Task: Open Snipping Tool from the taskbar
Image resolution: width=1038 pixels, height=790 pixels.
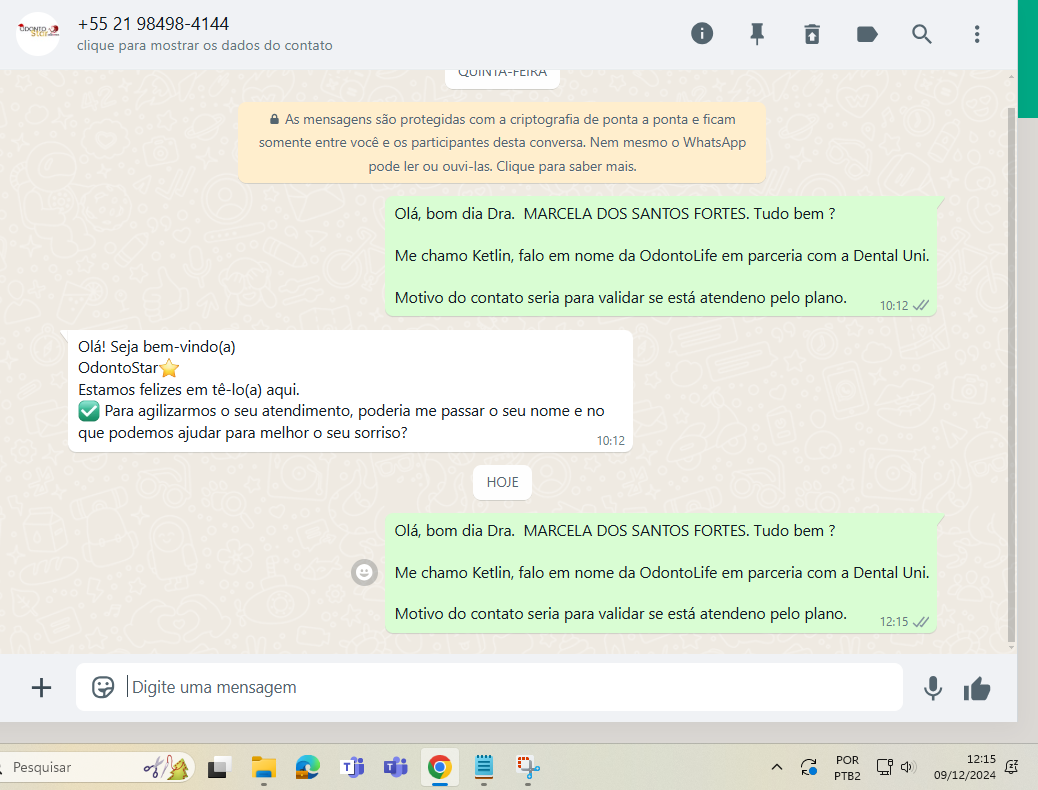Action: click(528, 767)
